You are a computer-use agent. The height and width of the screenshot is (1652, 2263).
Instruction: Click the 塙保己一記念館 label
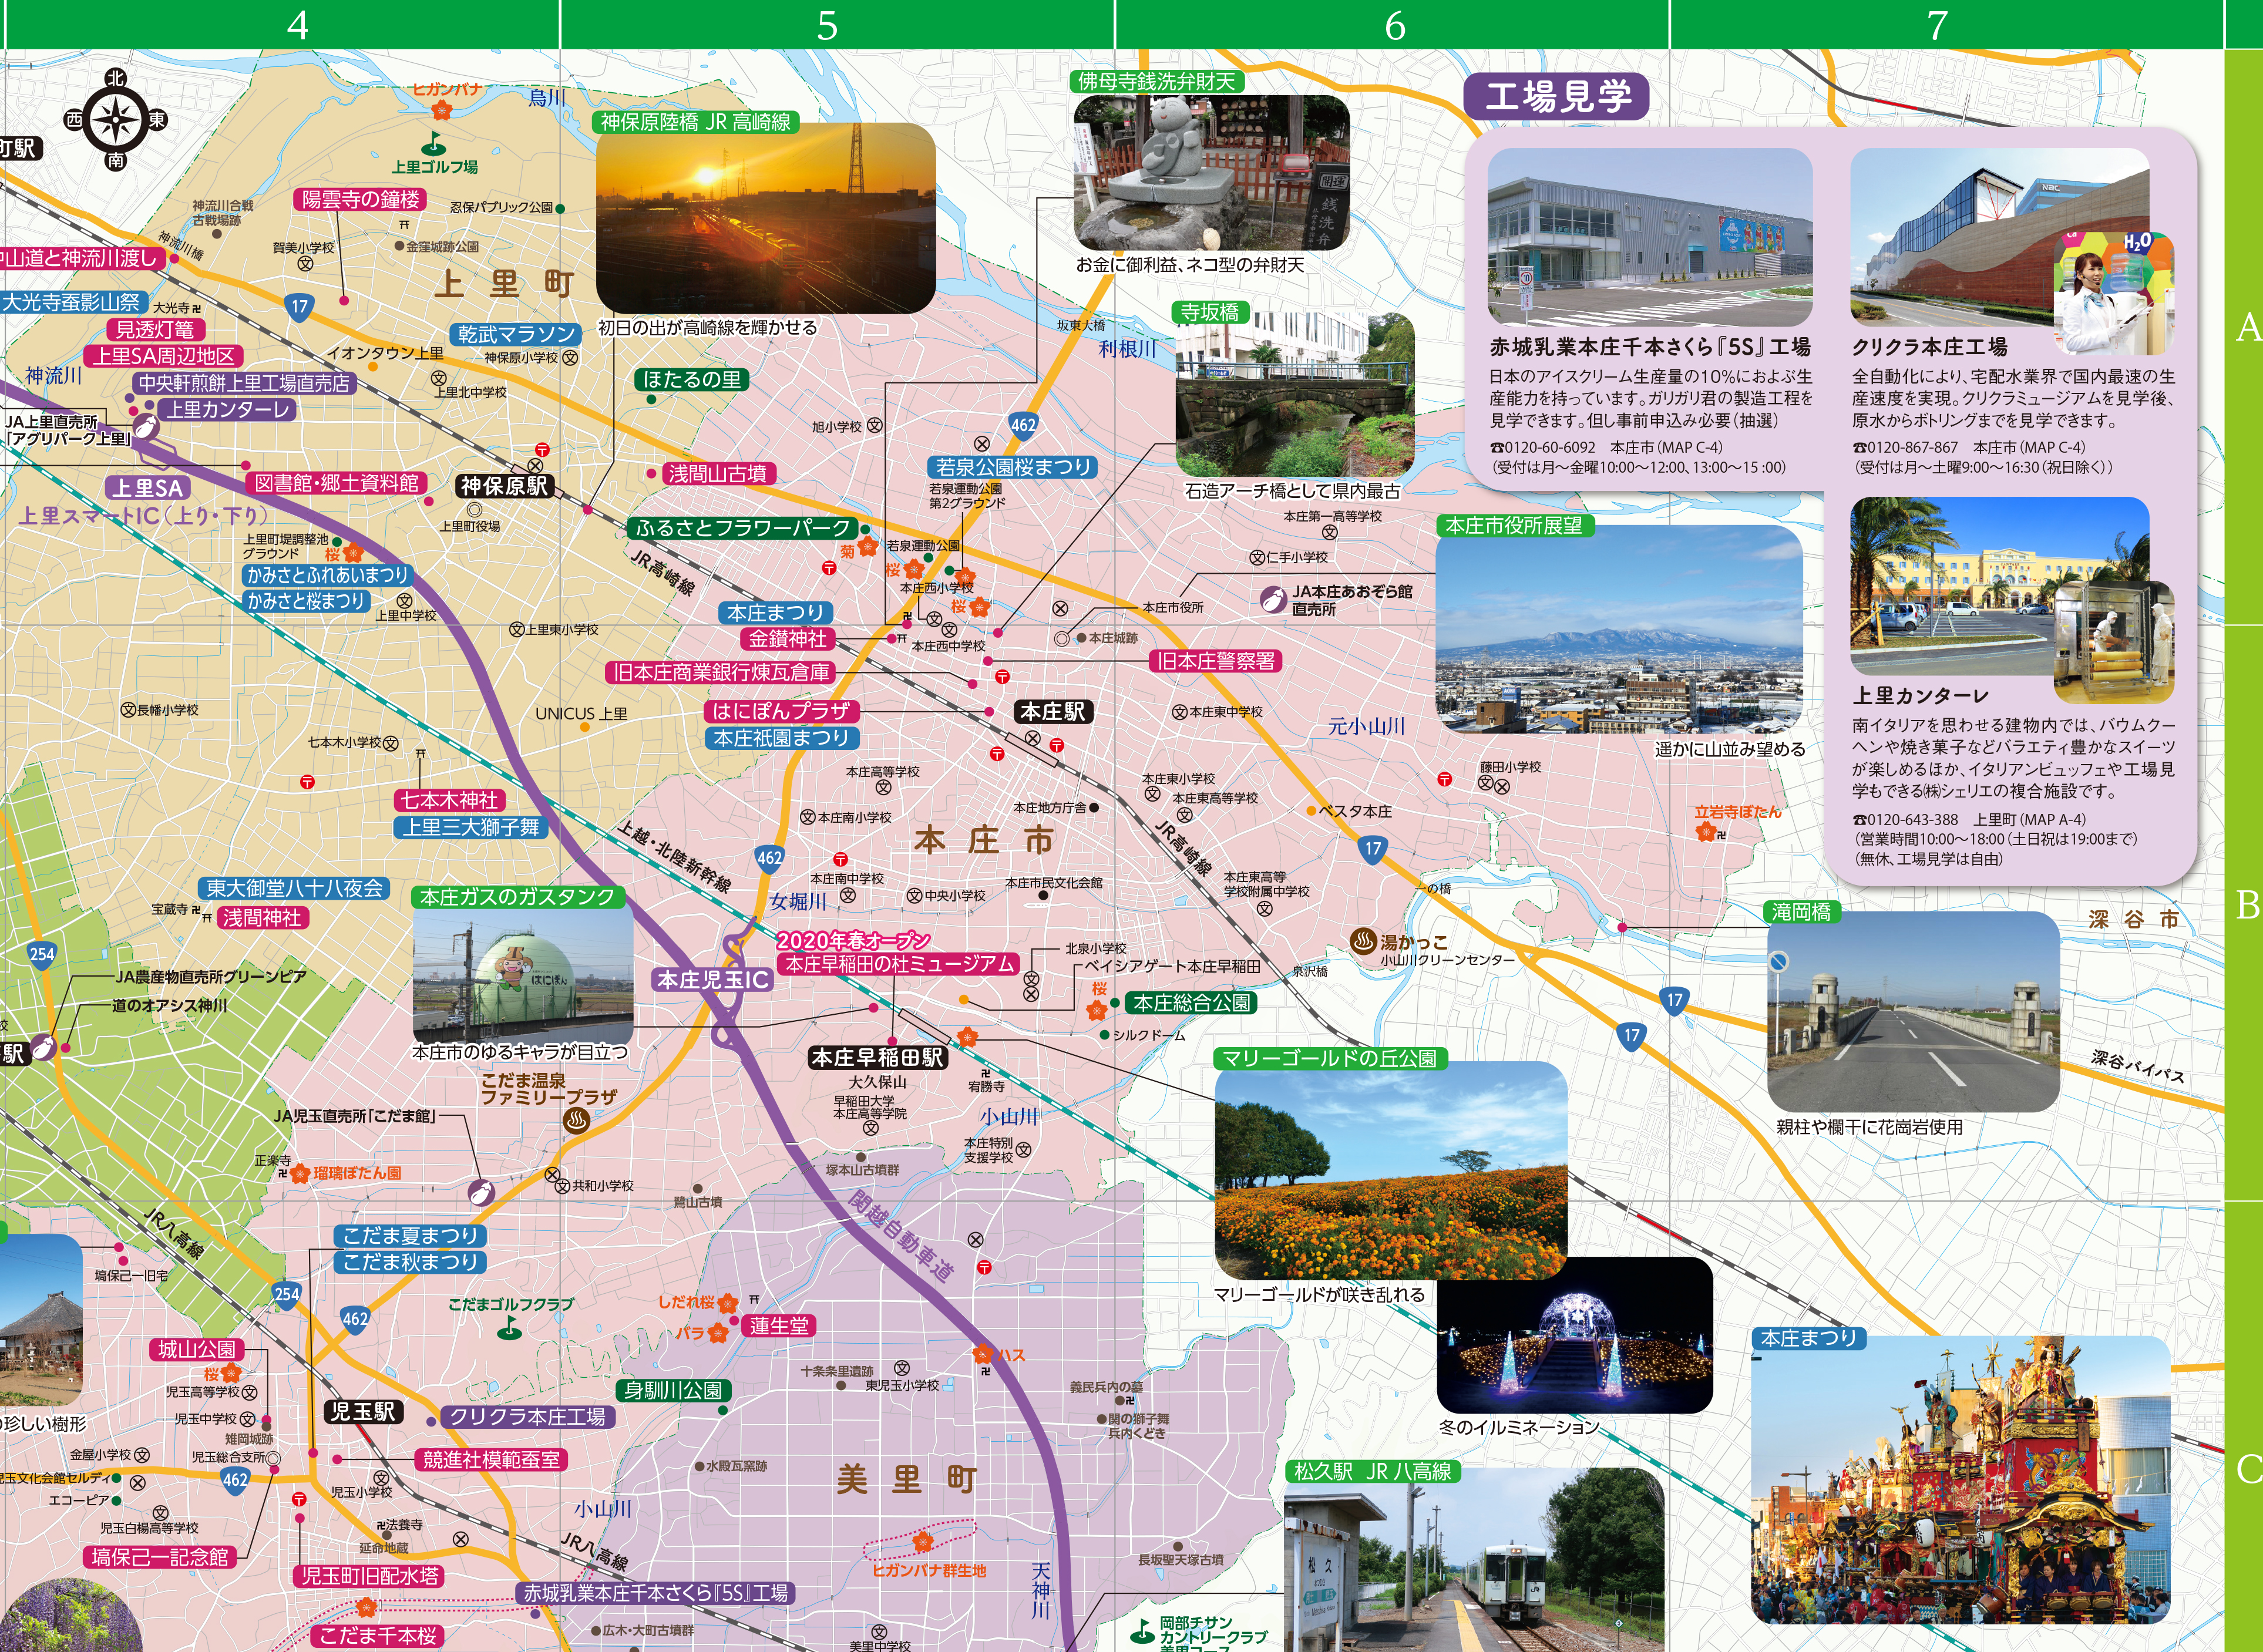(x=160, y=1557)
